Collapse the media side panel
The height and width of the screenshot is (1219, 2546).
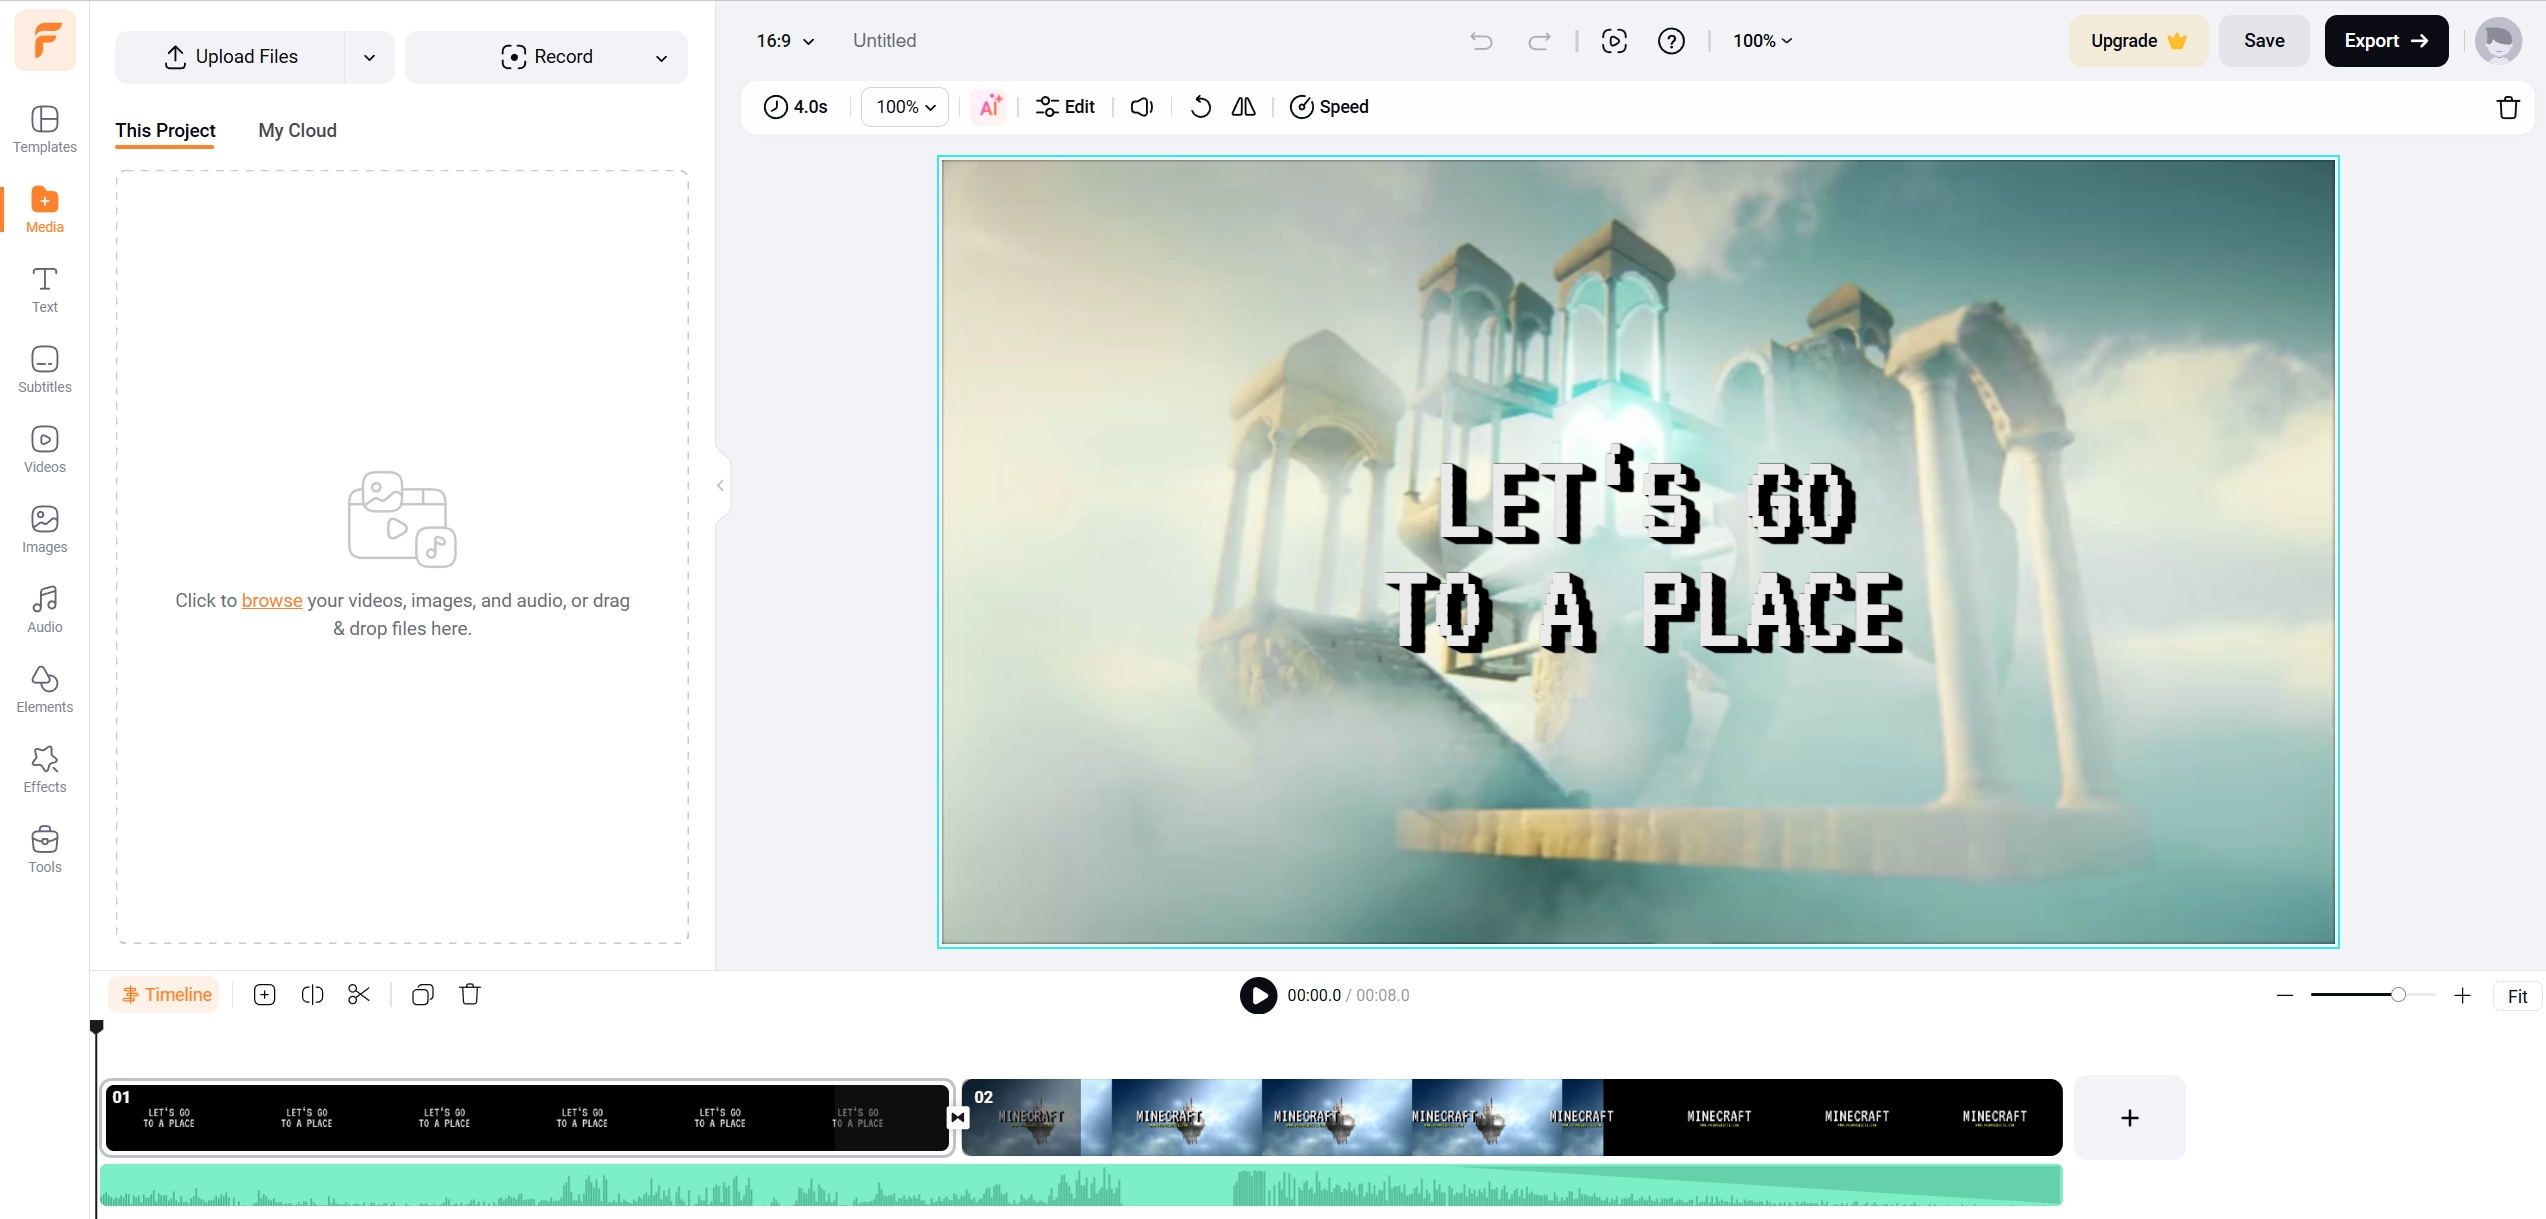(x=720, y=486)
